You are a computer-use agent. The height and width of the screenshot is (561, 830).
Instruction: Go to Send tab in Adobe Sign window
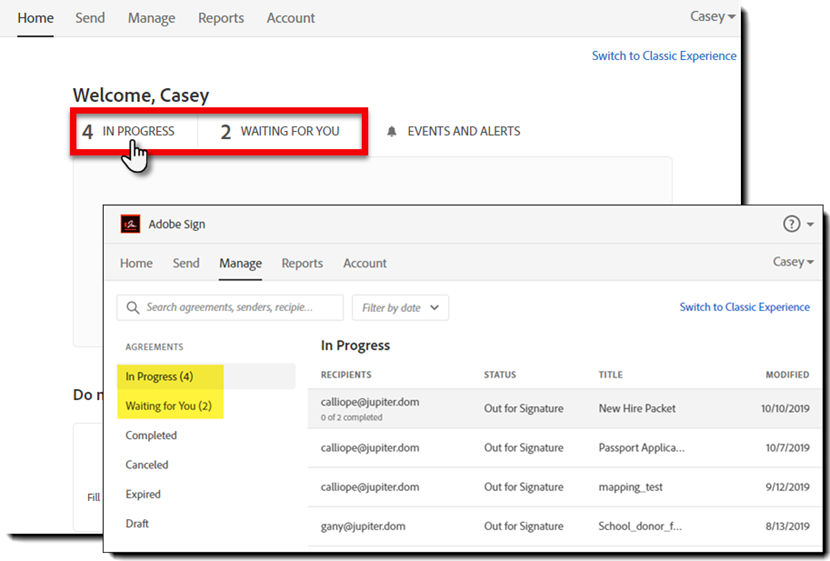click(186, 263)
